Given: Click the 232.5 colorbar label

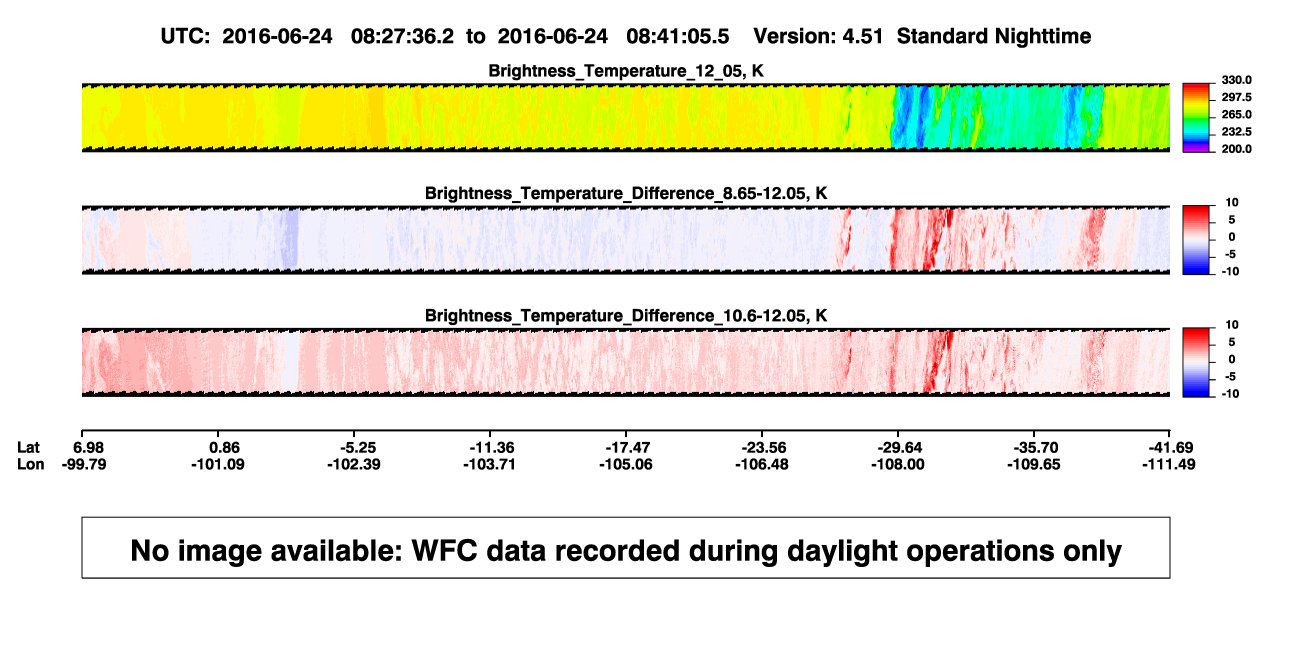Looking at the screenshot, I should (1236, 131).
